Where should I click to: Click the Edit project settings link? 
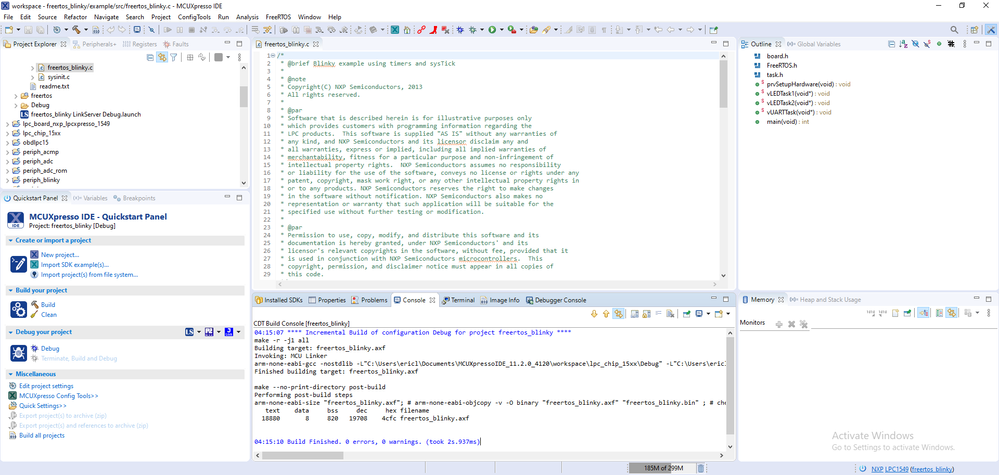point(46,386)
